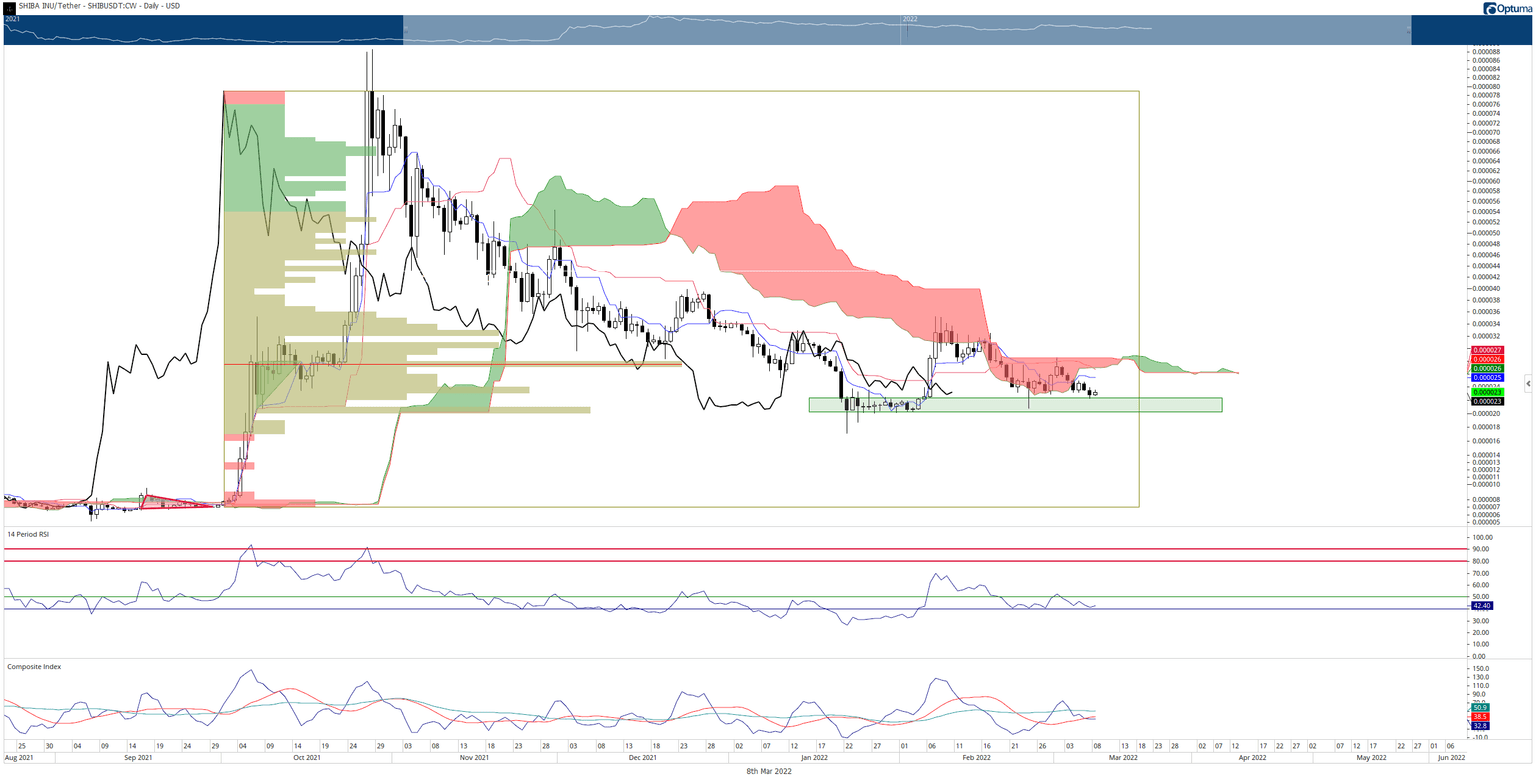Select the green support zone rectangle
Viewport: 1536px width, 783px height.
tap(1015, 405)
